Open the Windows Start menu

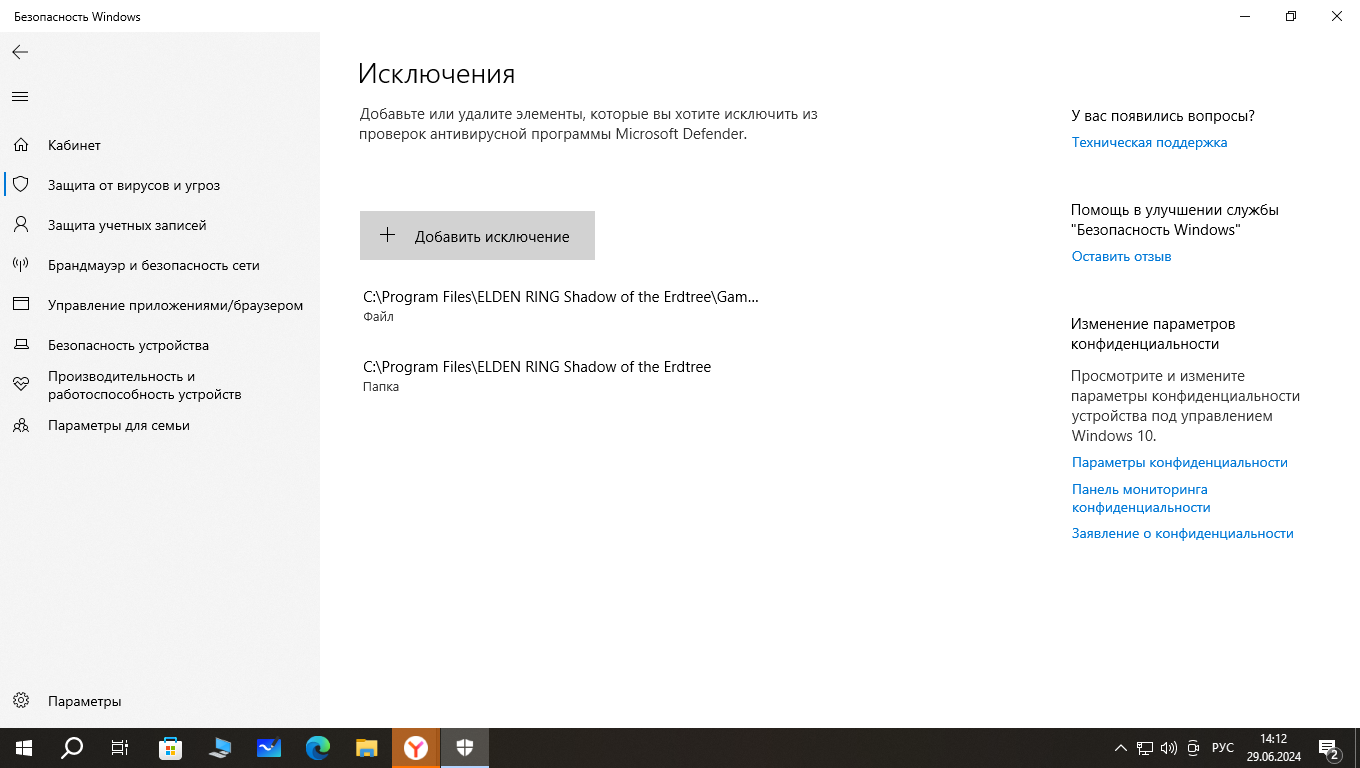pos(24,748)
